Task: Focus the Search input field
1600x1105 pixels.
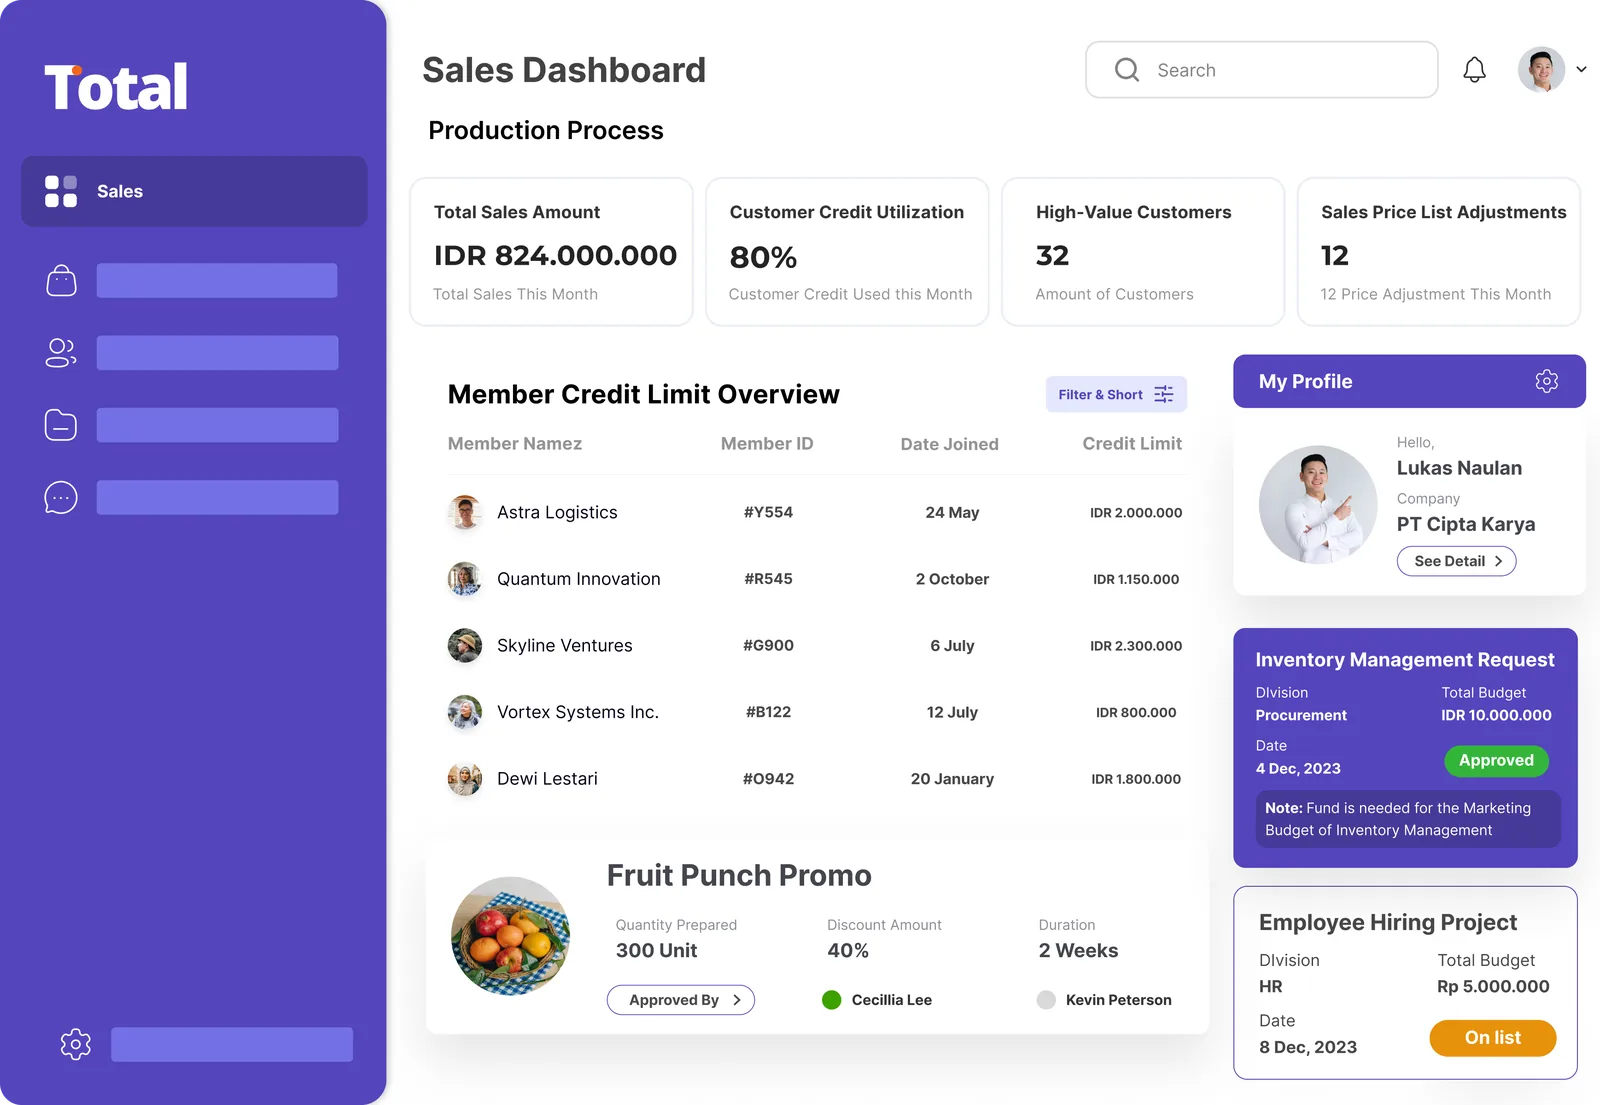Action: click(x=1262, y=70)
